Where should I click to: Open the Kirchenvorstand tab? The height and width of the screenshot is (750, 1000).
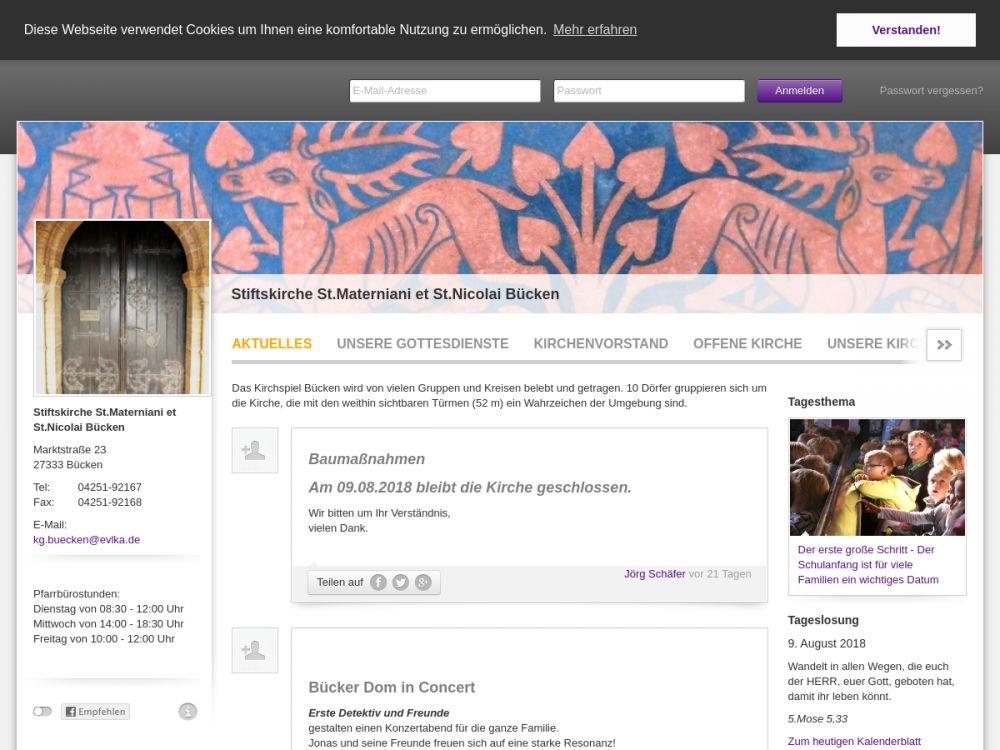[600, 344]
